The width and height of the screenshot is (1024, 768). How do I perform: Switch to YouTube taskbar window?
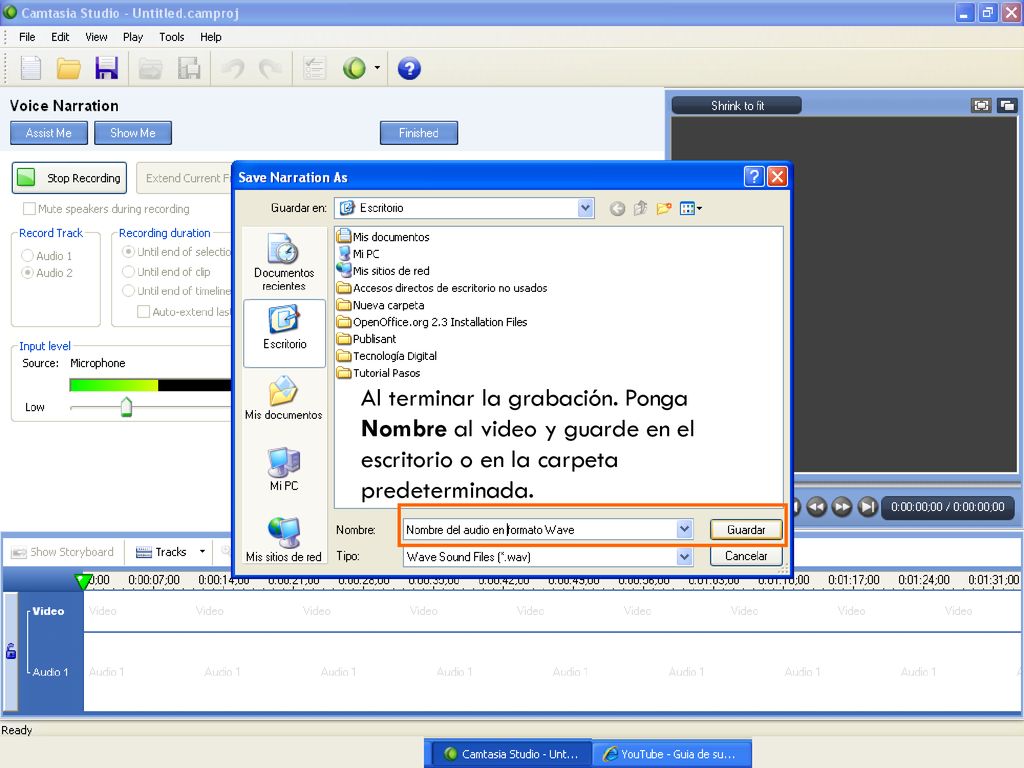pos(671,754)
